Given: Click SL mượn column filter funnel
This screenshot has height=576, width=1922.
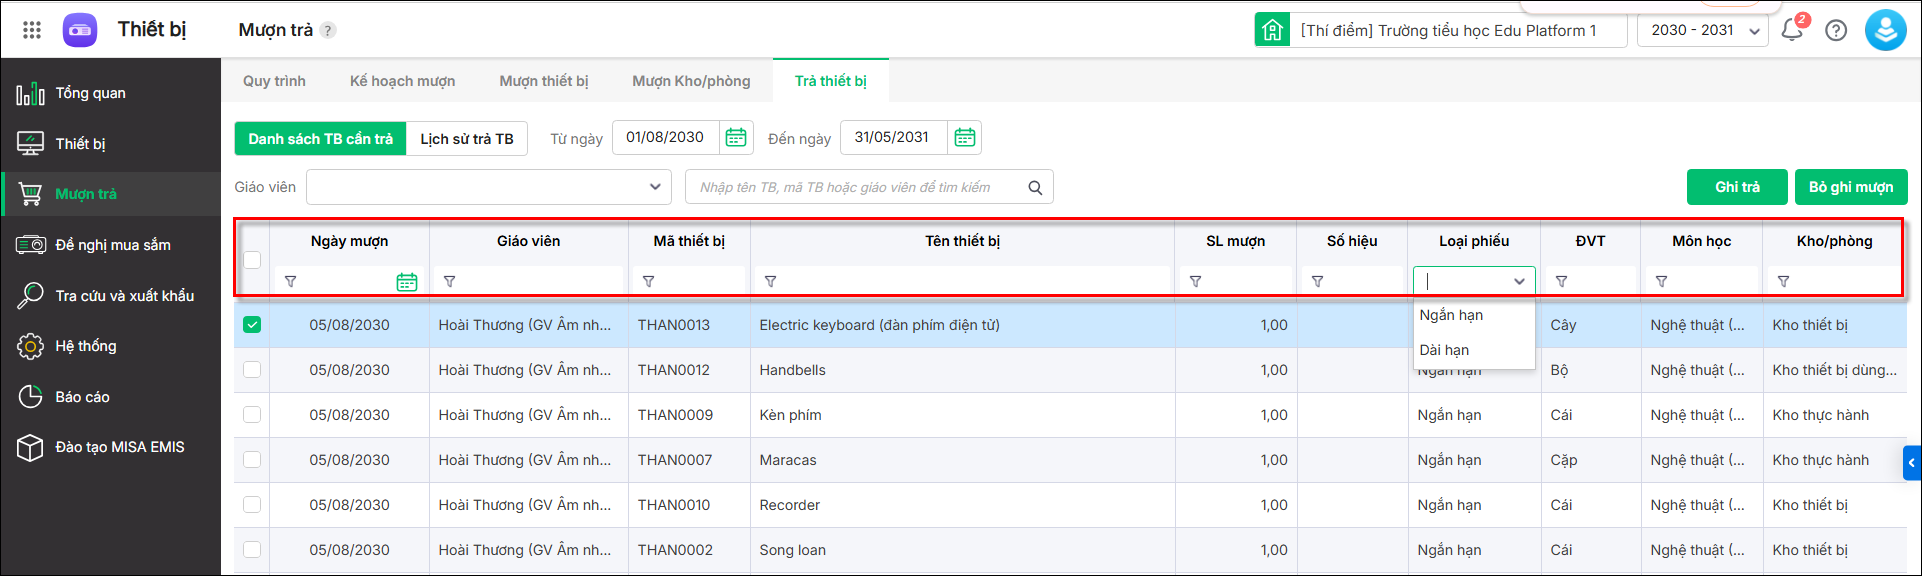Looking at the screenshot, I should 1196,282.
